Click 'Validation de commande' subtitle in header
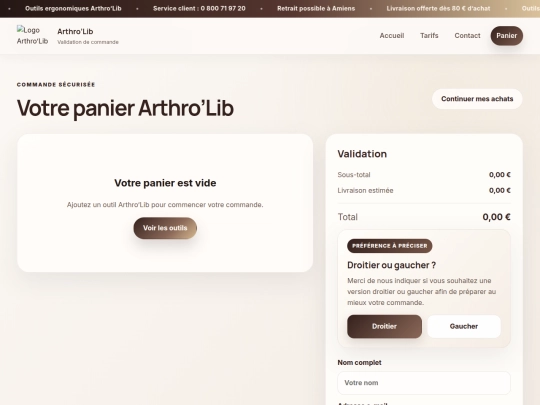Viewport: 540px width, 405px height. (88, 42)
